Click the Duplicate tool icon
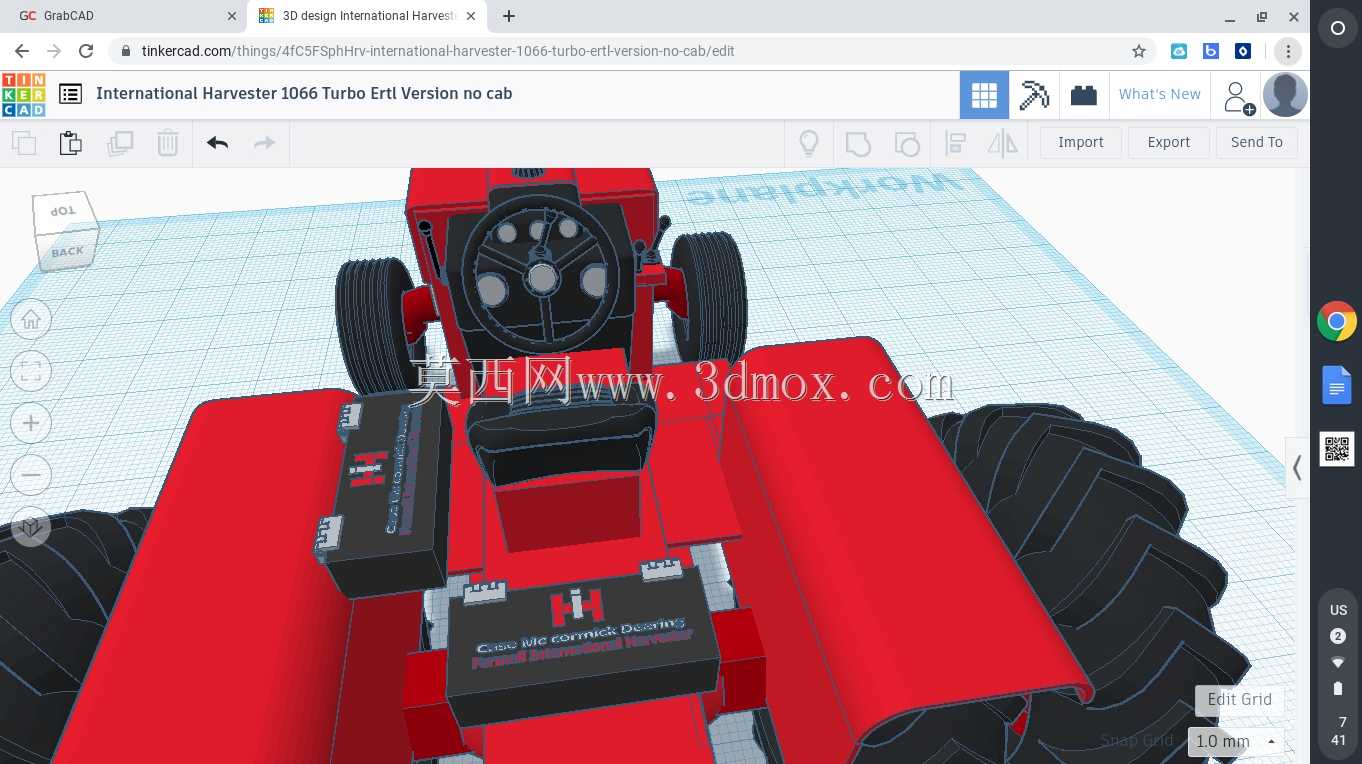Screen dimensions: 1362x764 tap(120, 143)
